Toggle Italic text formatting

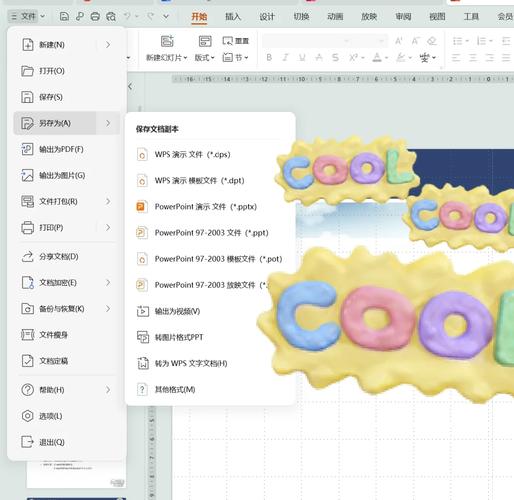285,58
